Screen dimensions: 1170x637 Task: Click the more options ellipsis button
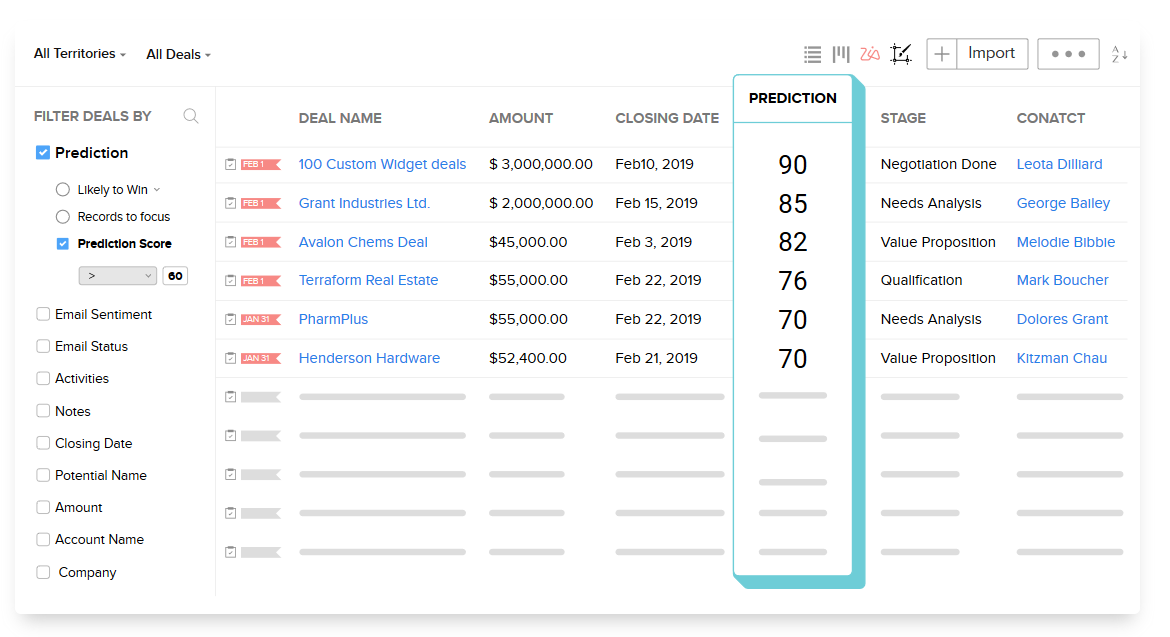click(x=1068, y=53)
